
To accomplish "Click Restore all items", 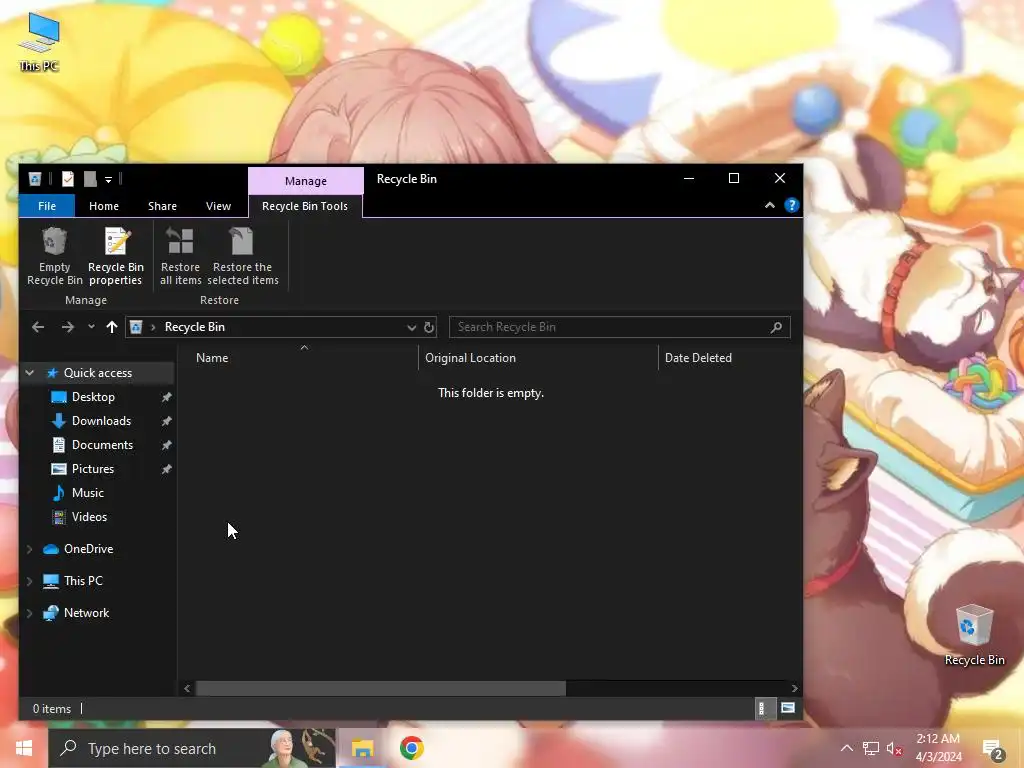I will [x=180, y=256].
